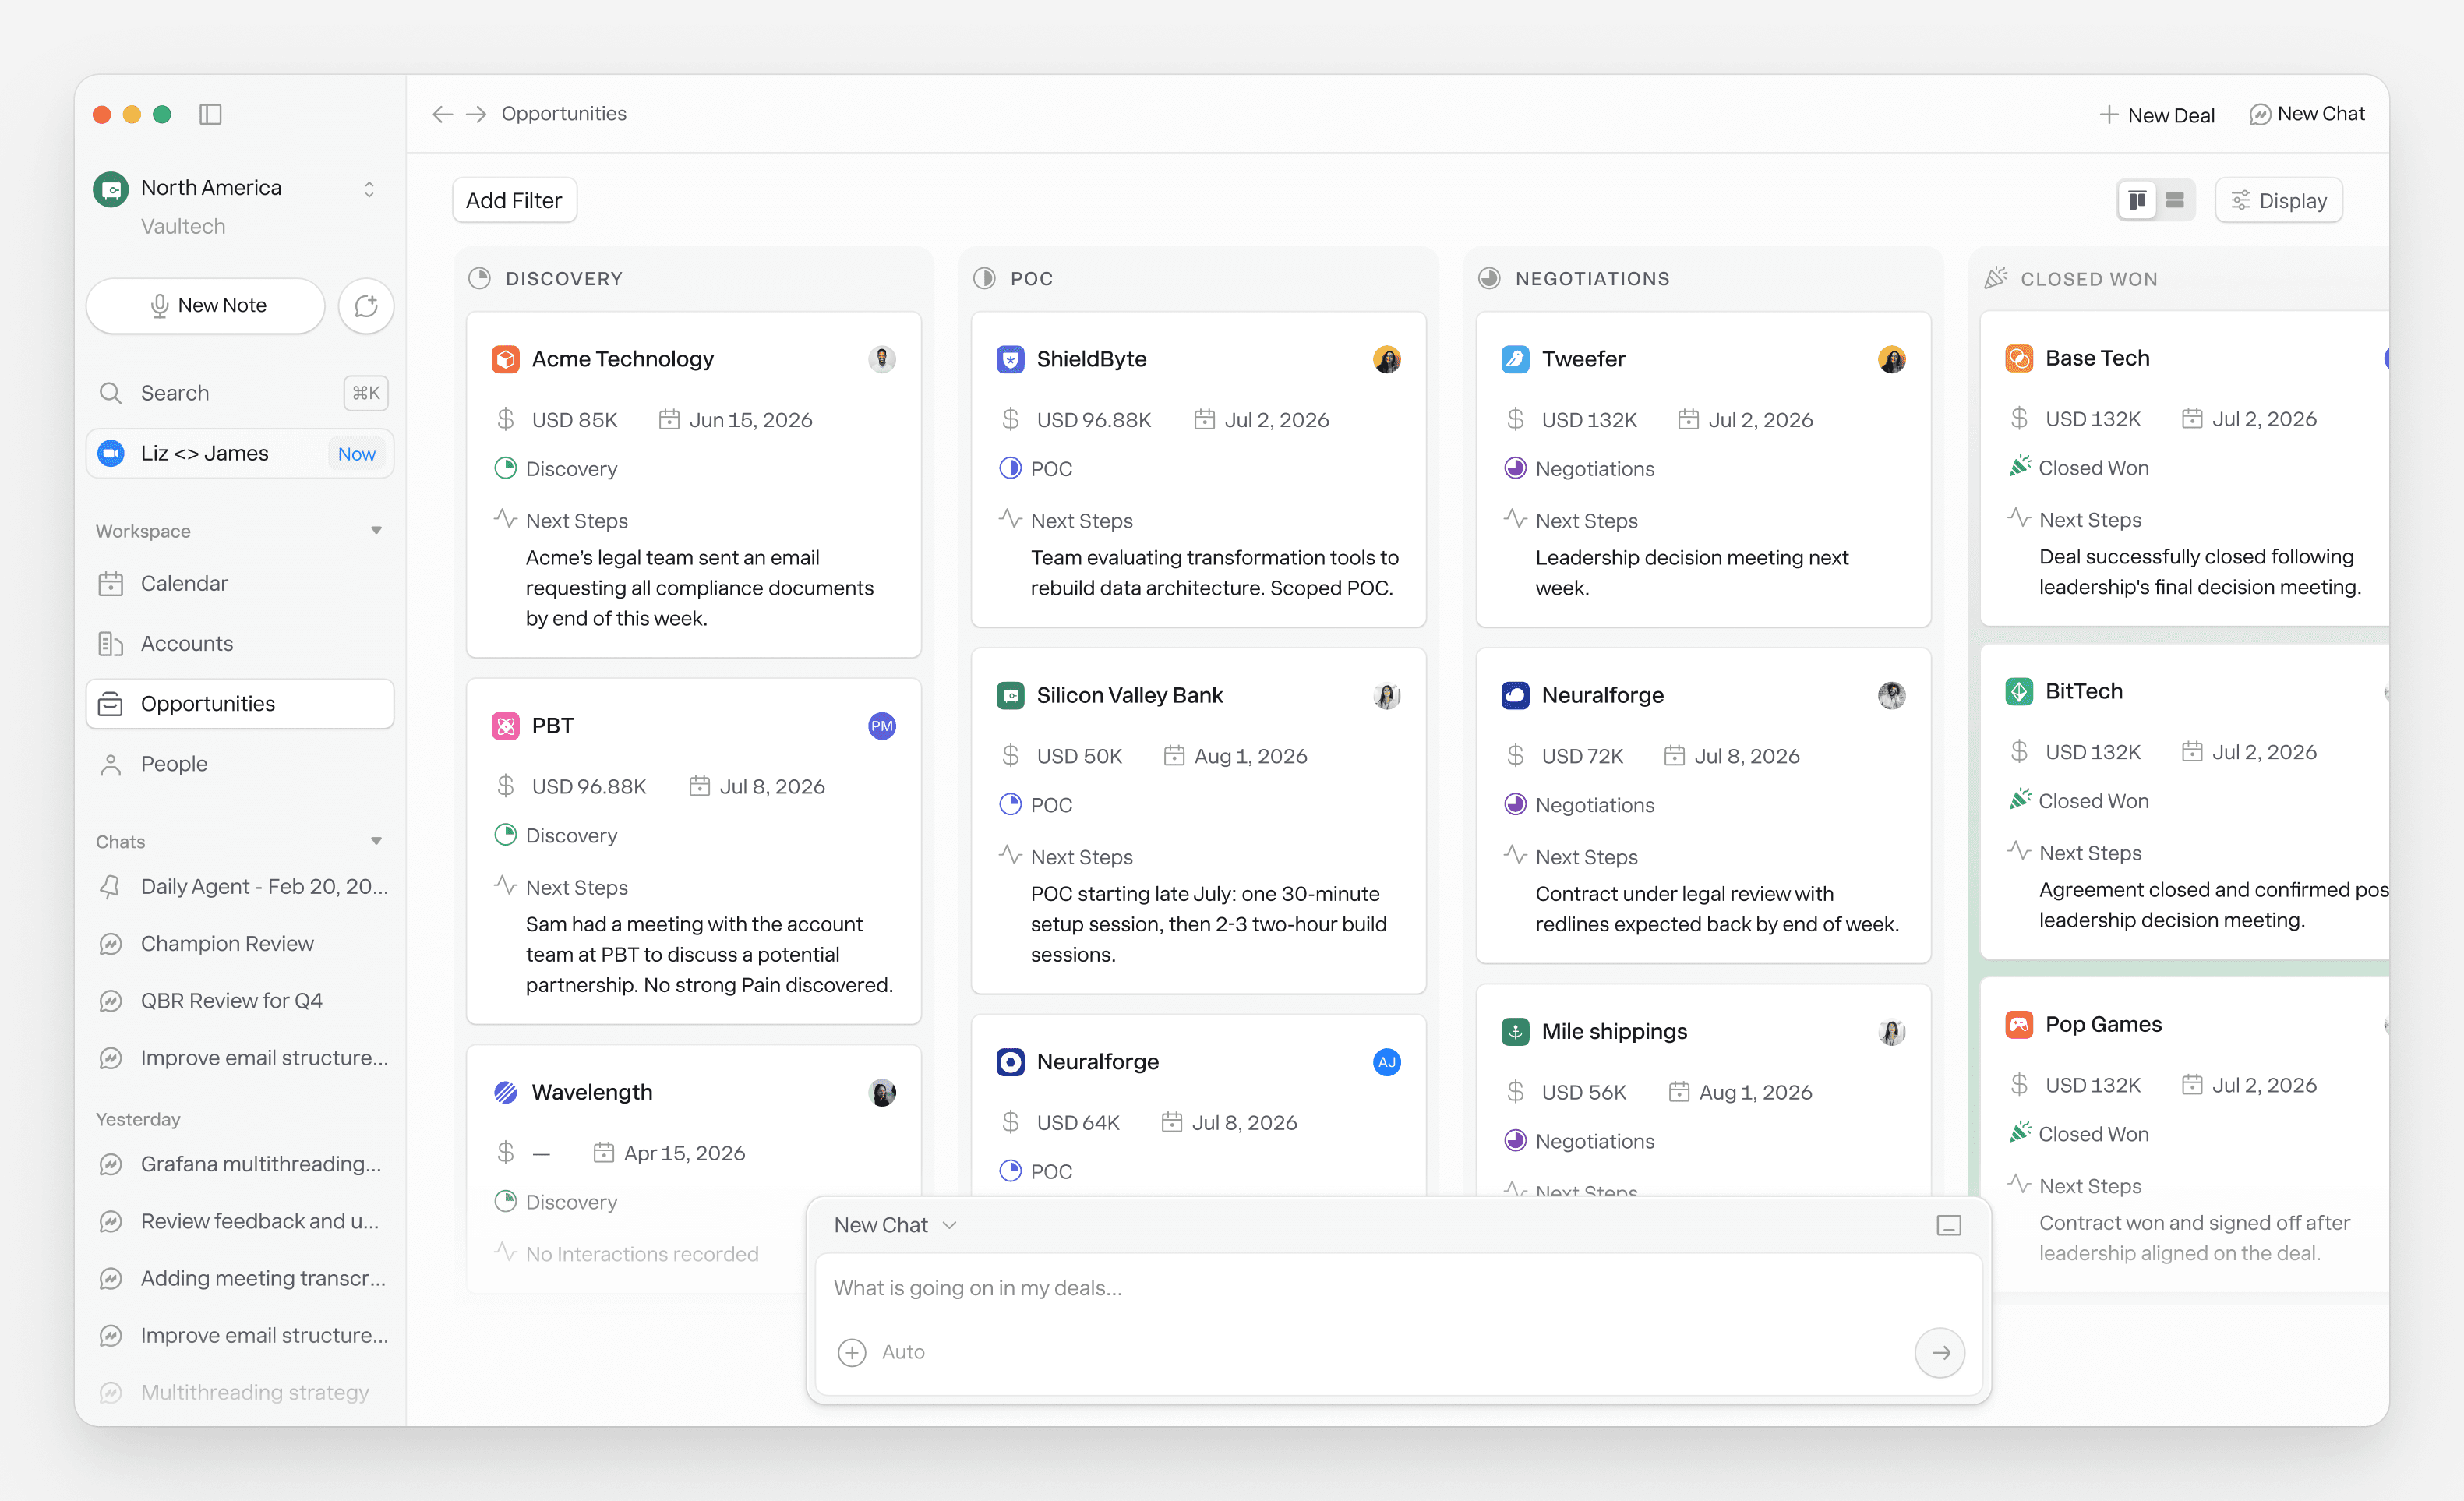Go back with the left arrow

pos(443,114)
